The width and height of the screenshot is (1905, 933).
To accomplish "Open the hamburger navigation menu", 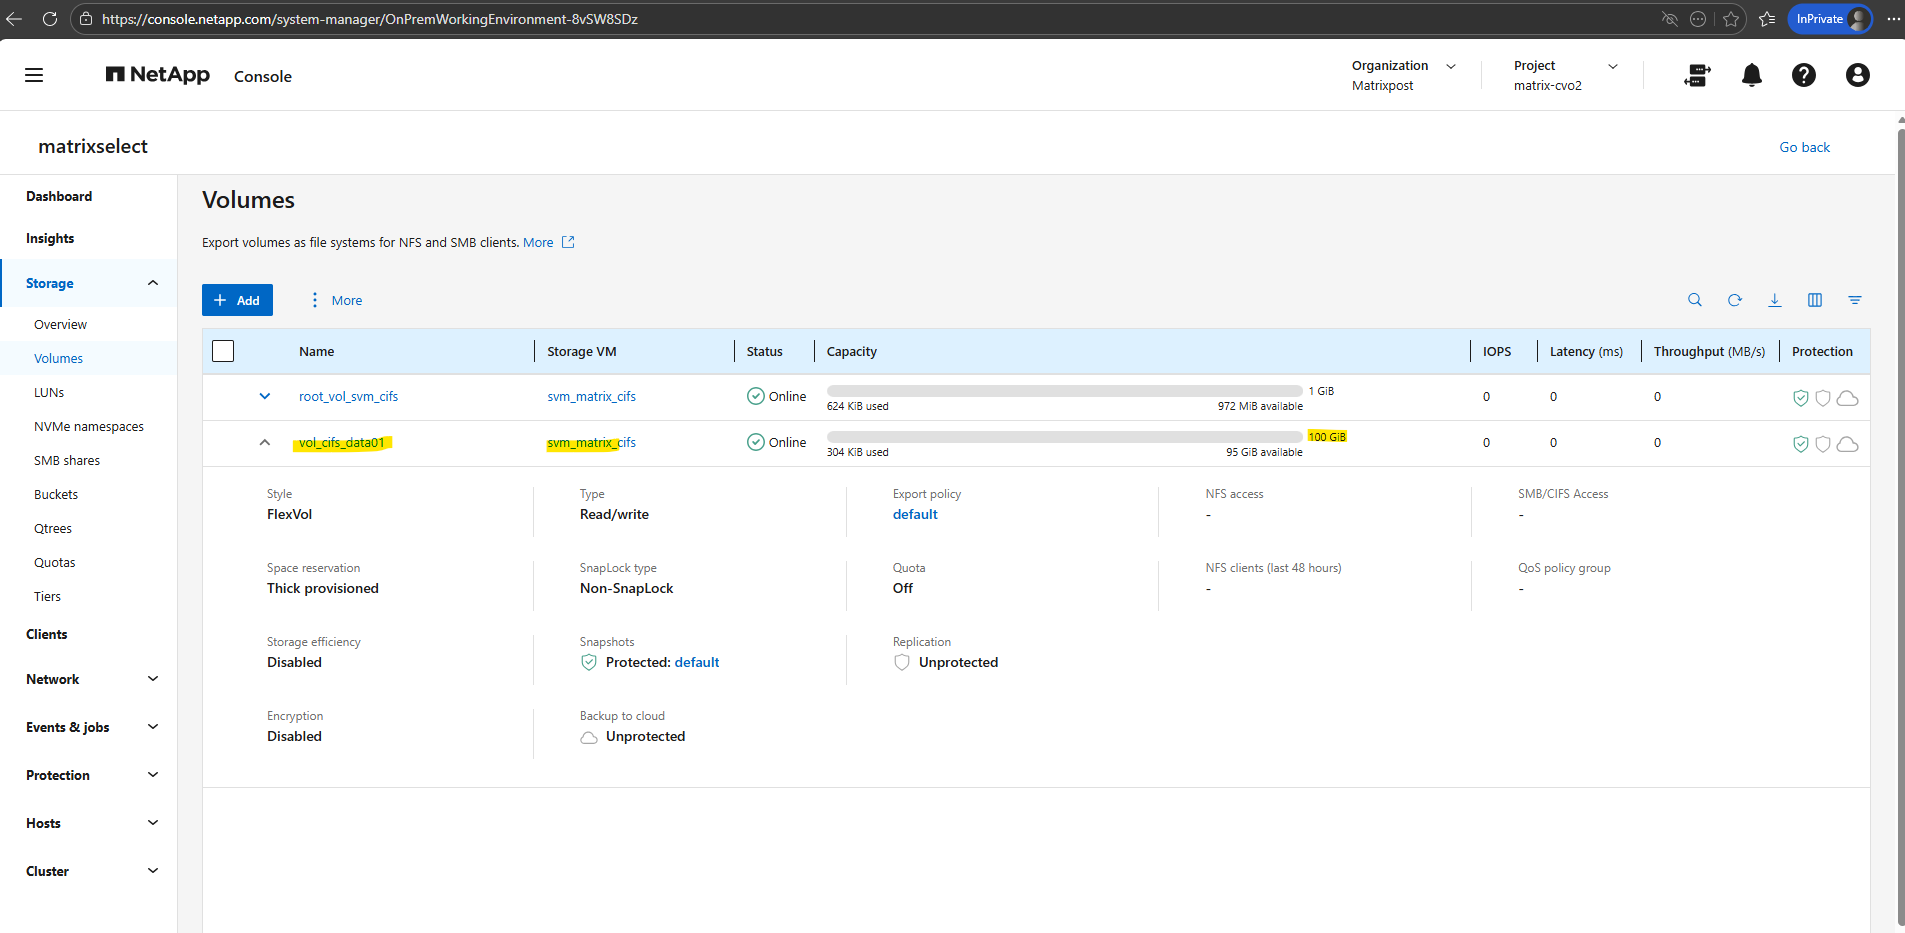I will (x=34, y=75).
